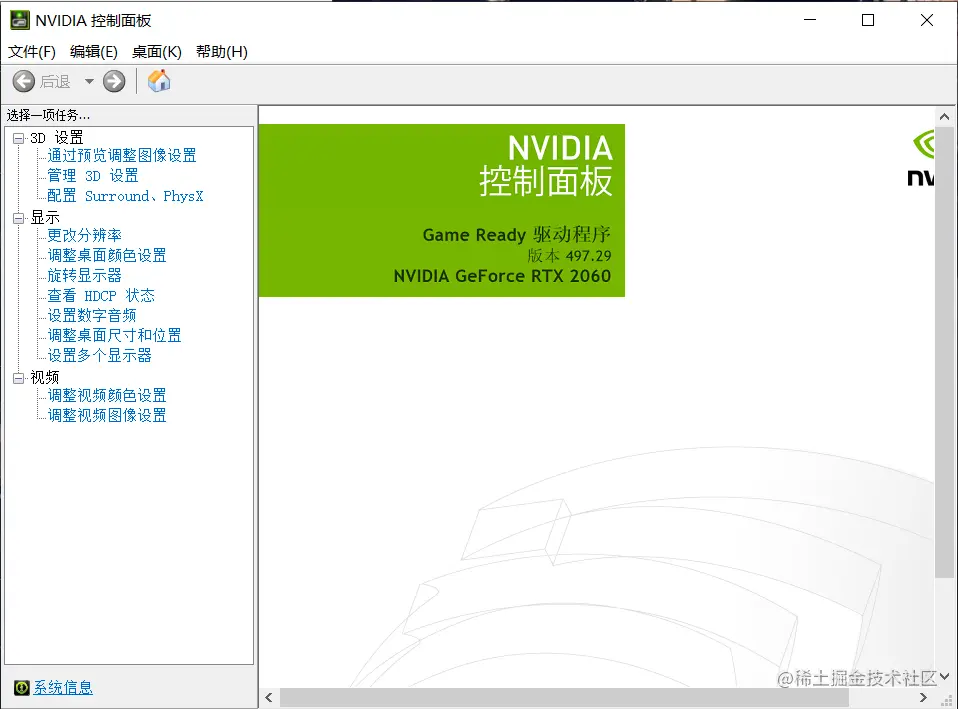
Task: Click the NVIDIA app icon in title bar
Action: (x=20, y=20)
